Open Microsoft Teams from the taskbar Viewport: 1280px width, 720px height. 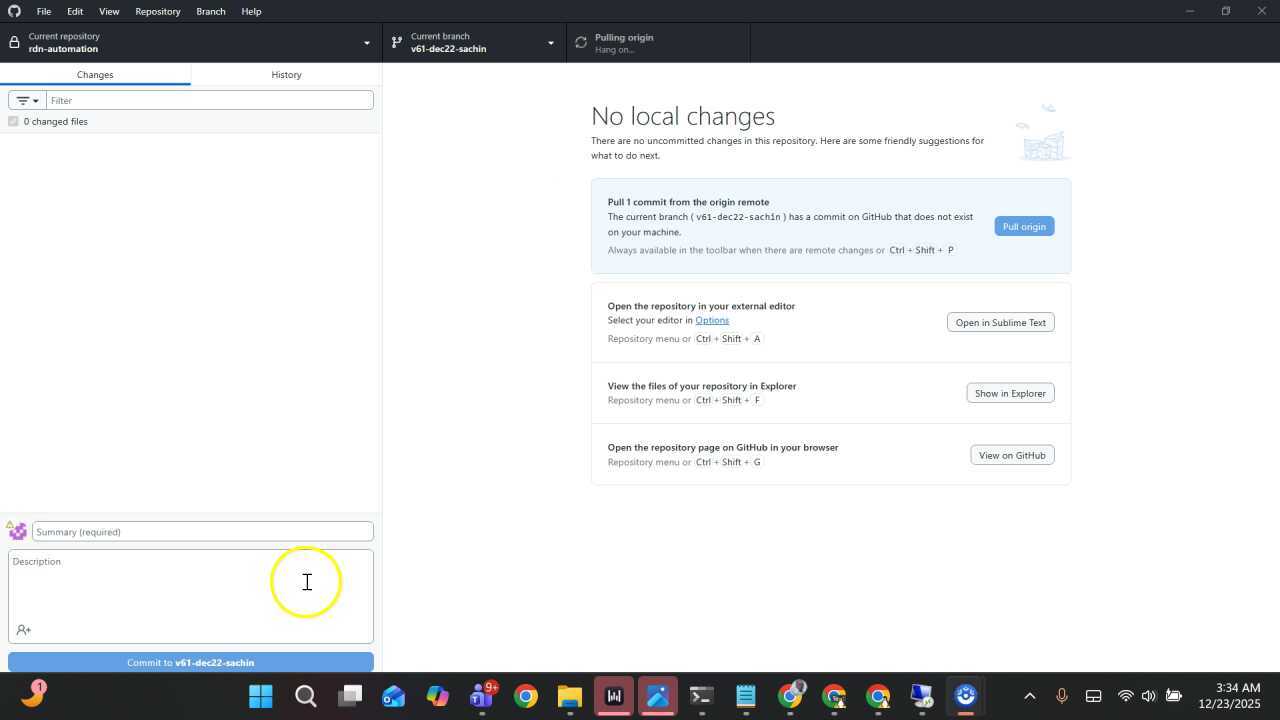[482, 696]
